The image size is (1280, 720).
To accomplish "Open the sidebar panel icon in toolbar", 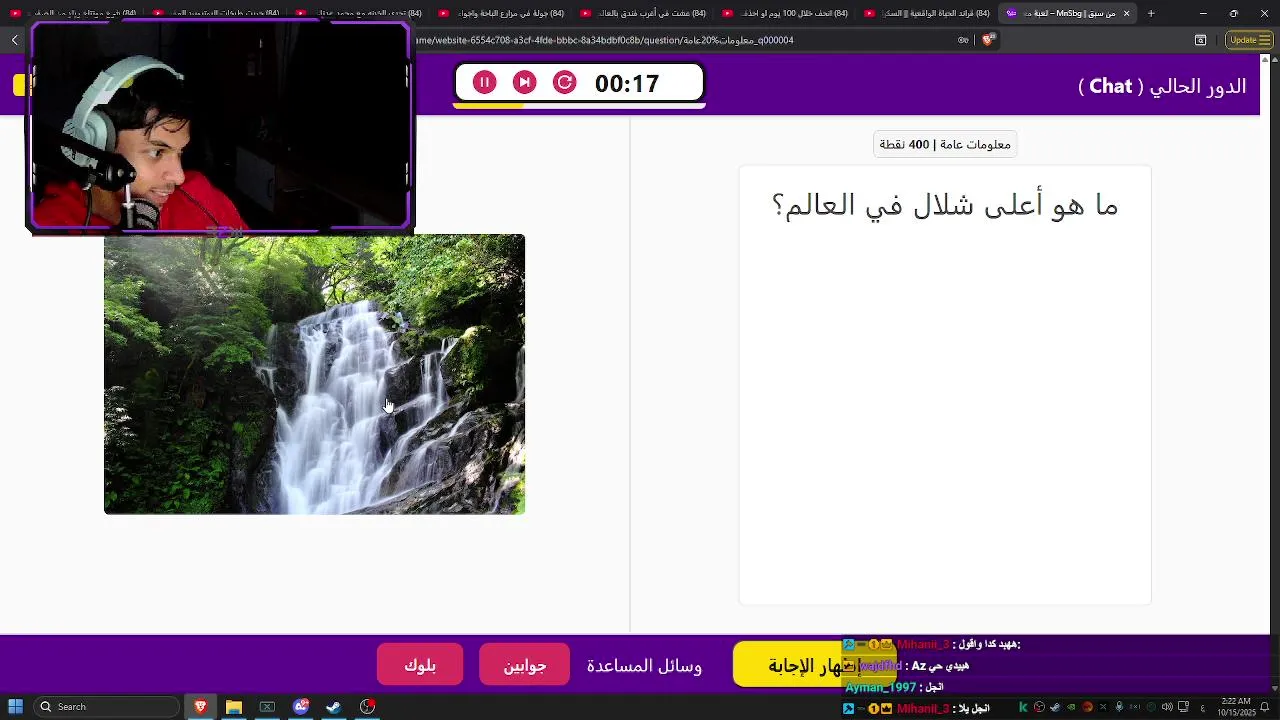I will click(1200, 40).
